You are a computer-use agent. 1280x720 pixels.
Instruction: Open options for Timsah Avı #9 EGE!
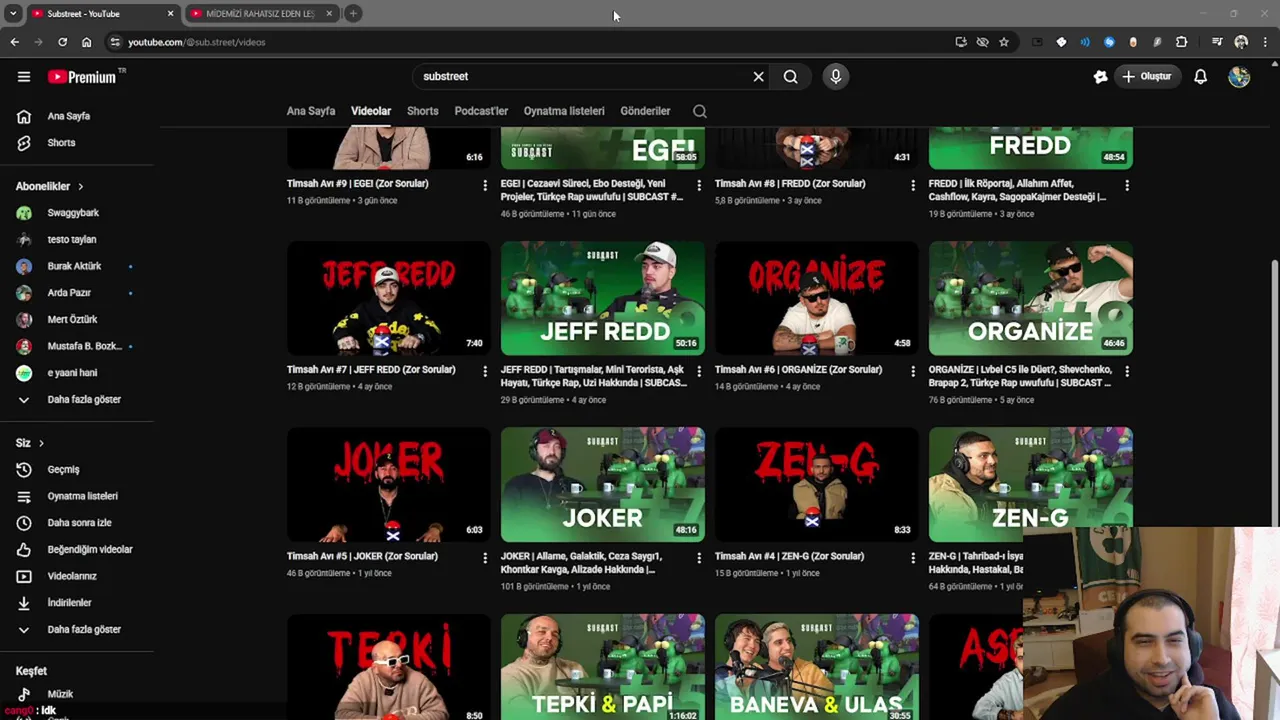click(485, 185)
